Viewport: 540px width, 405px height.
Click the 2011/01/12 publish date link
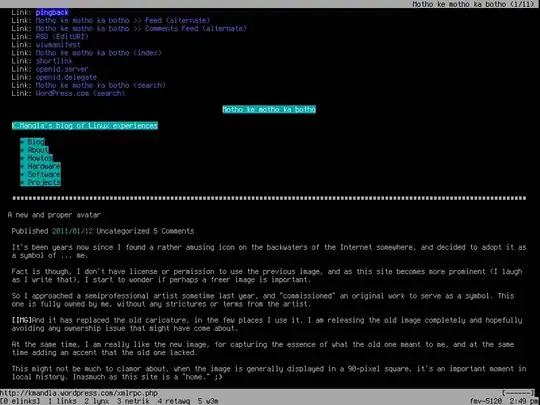tap(72, 231)
